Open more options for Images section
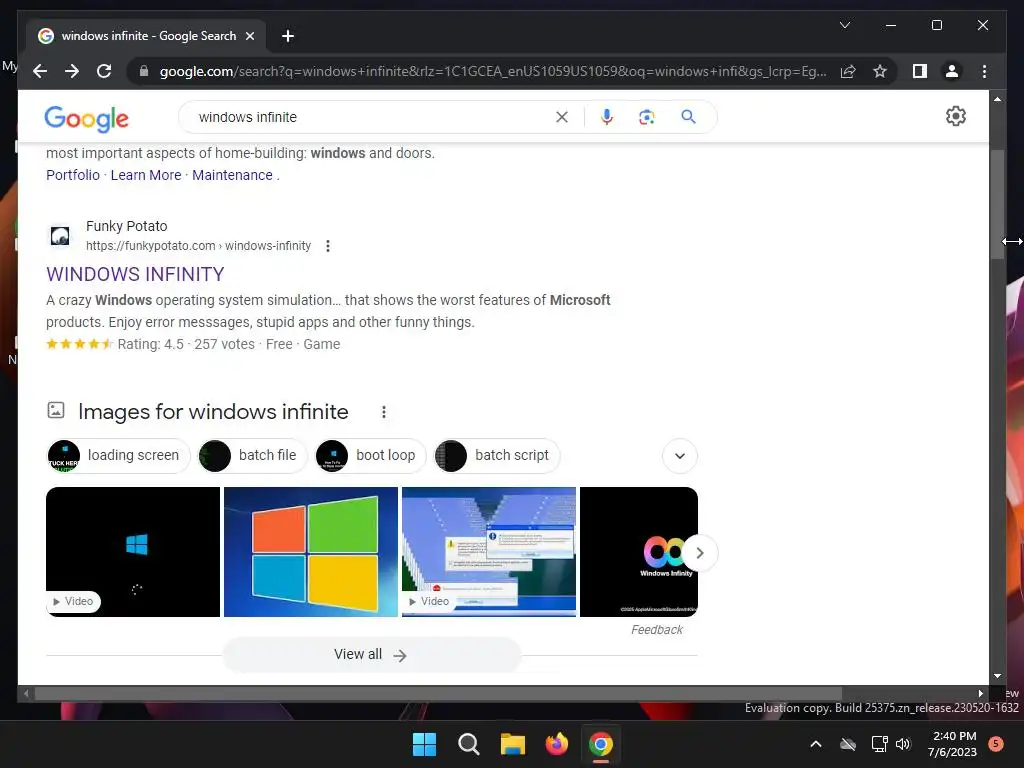 click(x=384, y=412)
